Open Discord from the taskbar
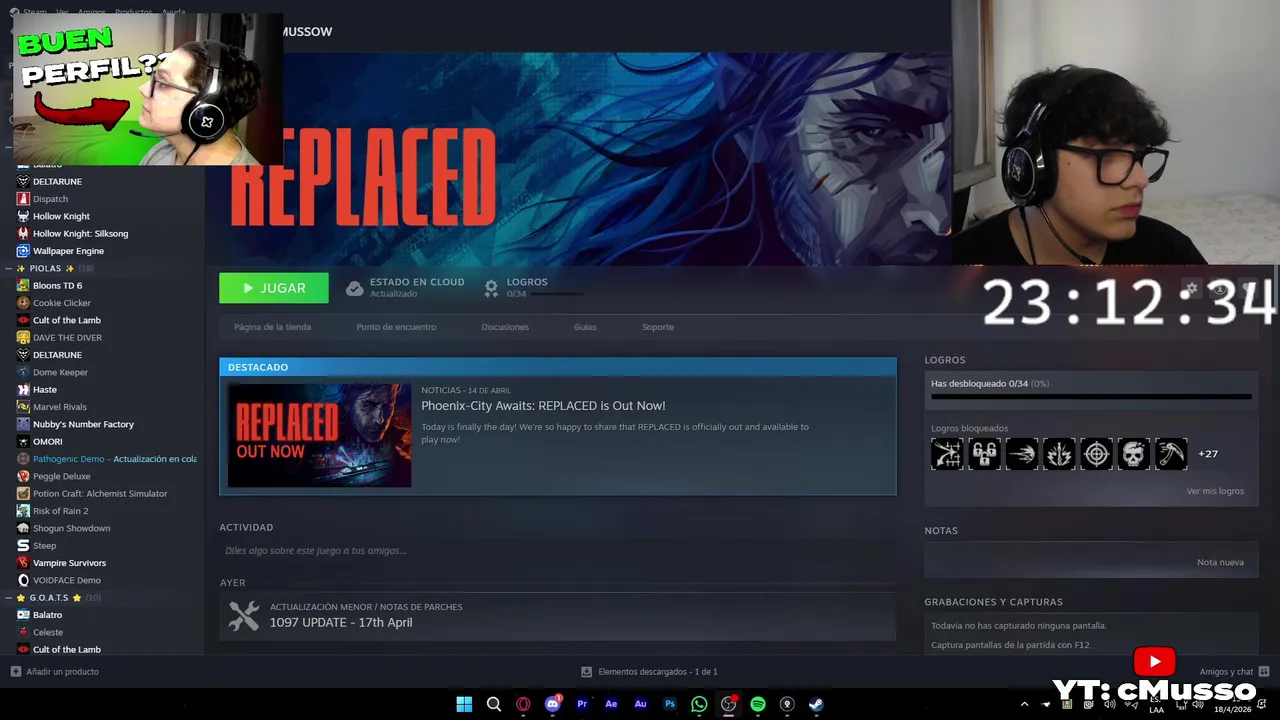 (x=552, y=704)
